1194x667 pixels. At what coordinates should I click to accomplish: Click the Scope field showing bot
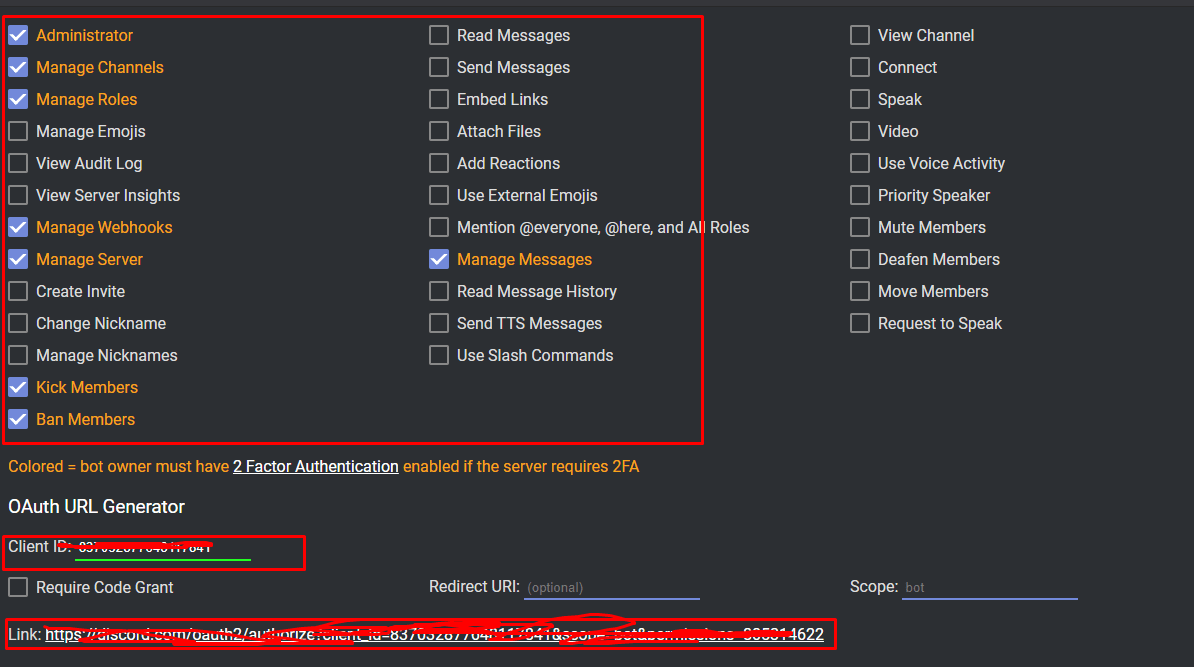click(x=990, y=587)
